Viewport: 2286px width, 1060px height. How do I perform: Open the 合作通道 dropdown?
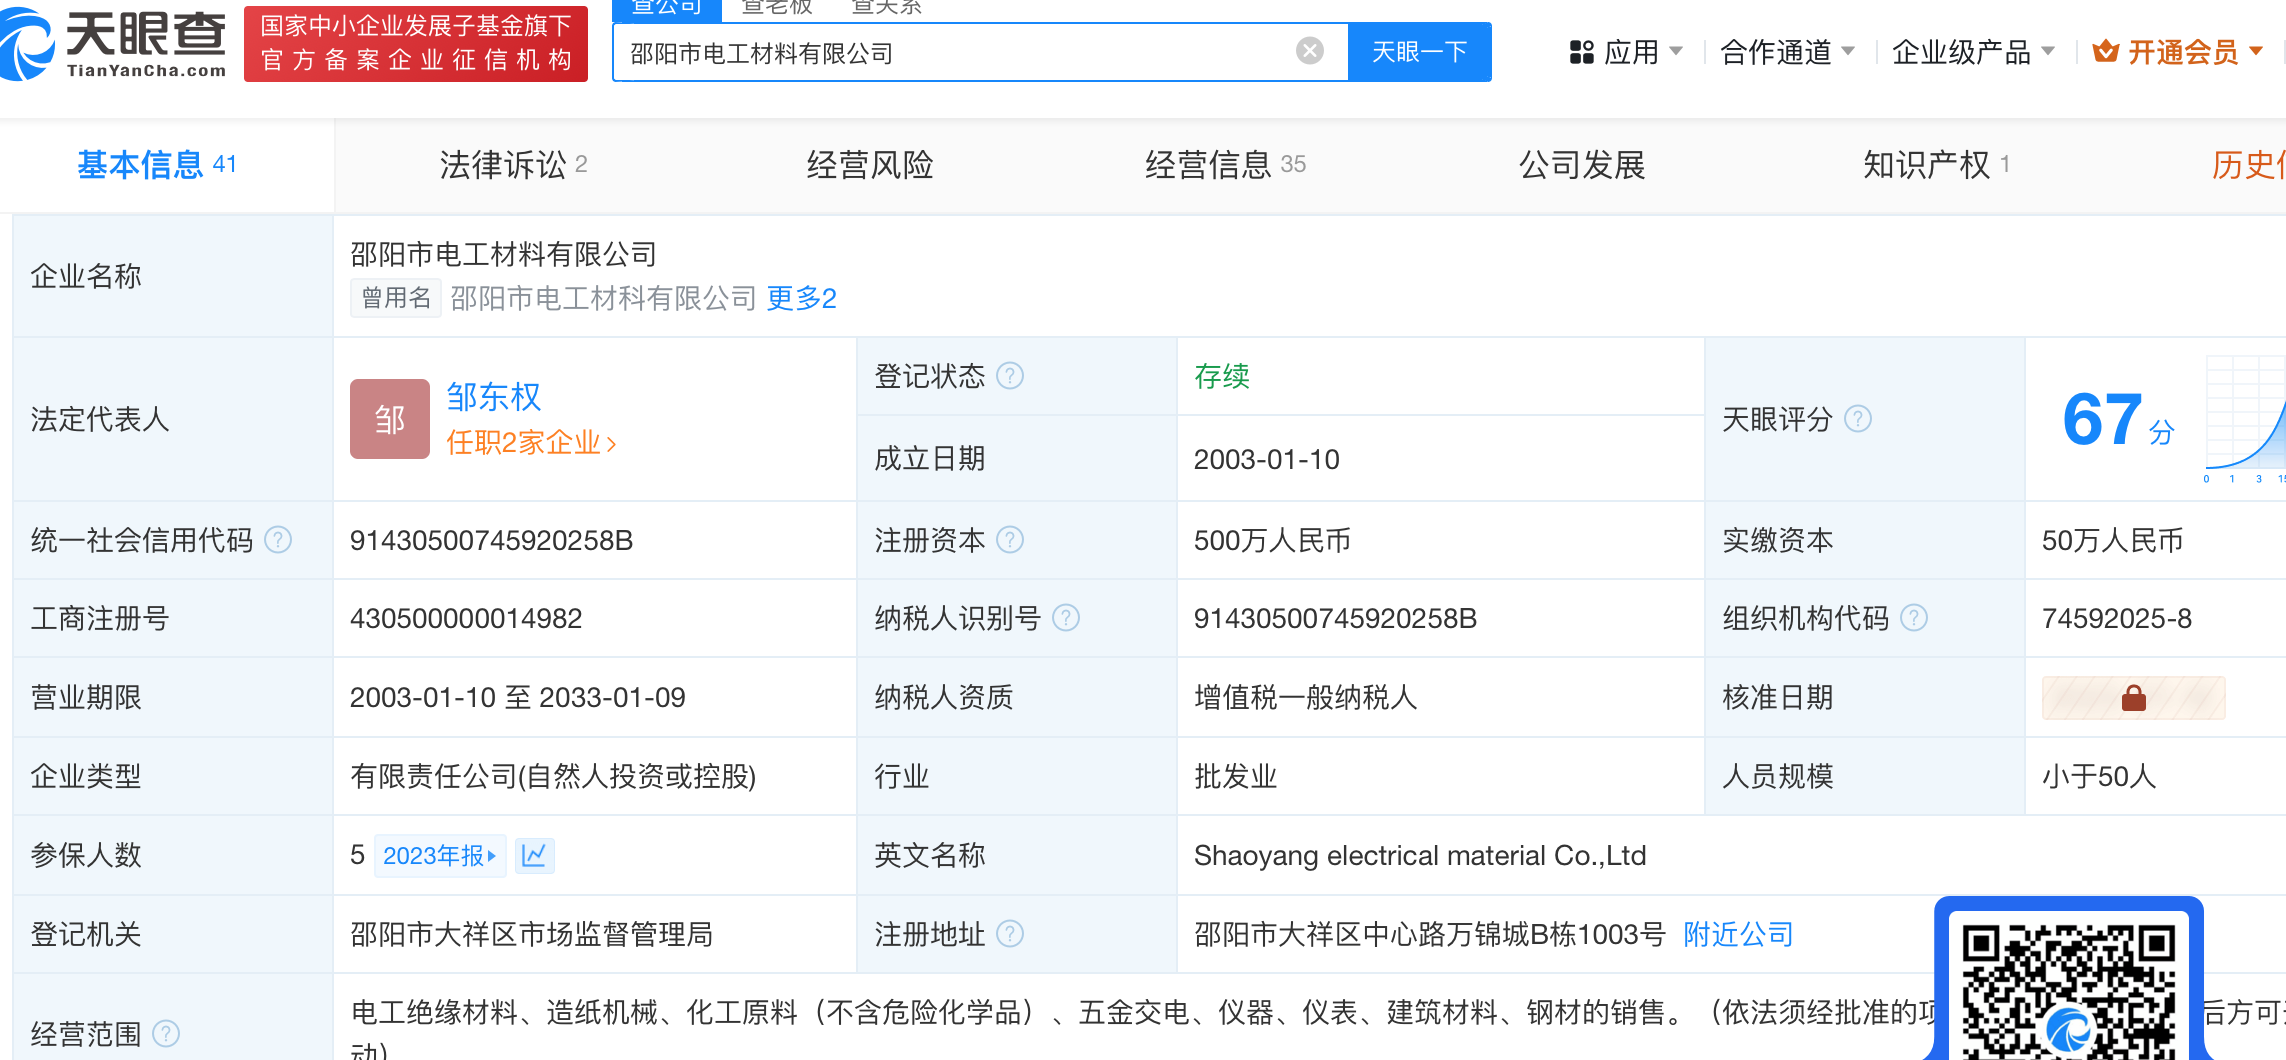[x=1786, y=52]
